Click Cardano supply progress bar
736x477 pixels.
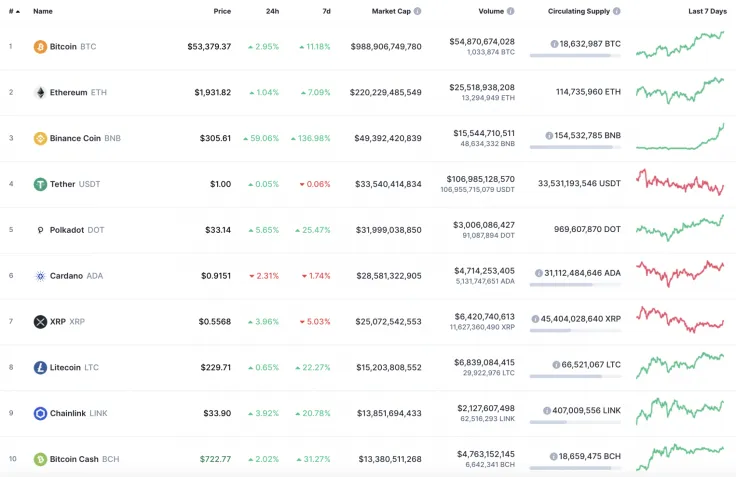click(575, 285)
